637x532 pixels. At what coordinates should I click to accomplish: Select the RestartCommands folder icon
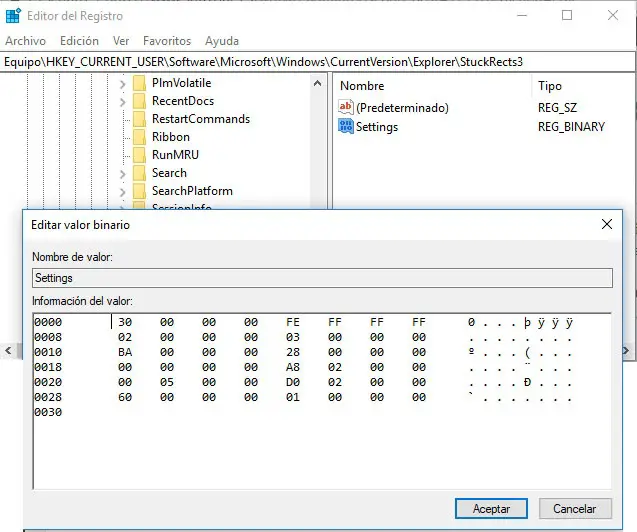click(x=139, y=119)
